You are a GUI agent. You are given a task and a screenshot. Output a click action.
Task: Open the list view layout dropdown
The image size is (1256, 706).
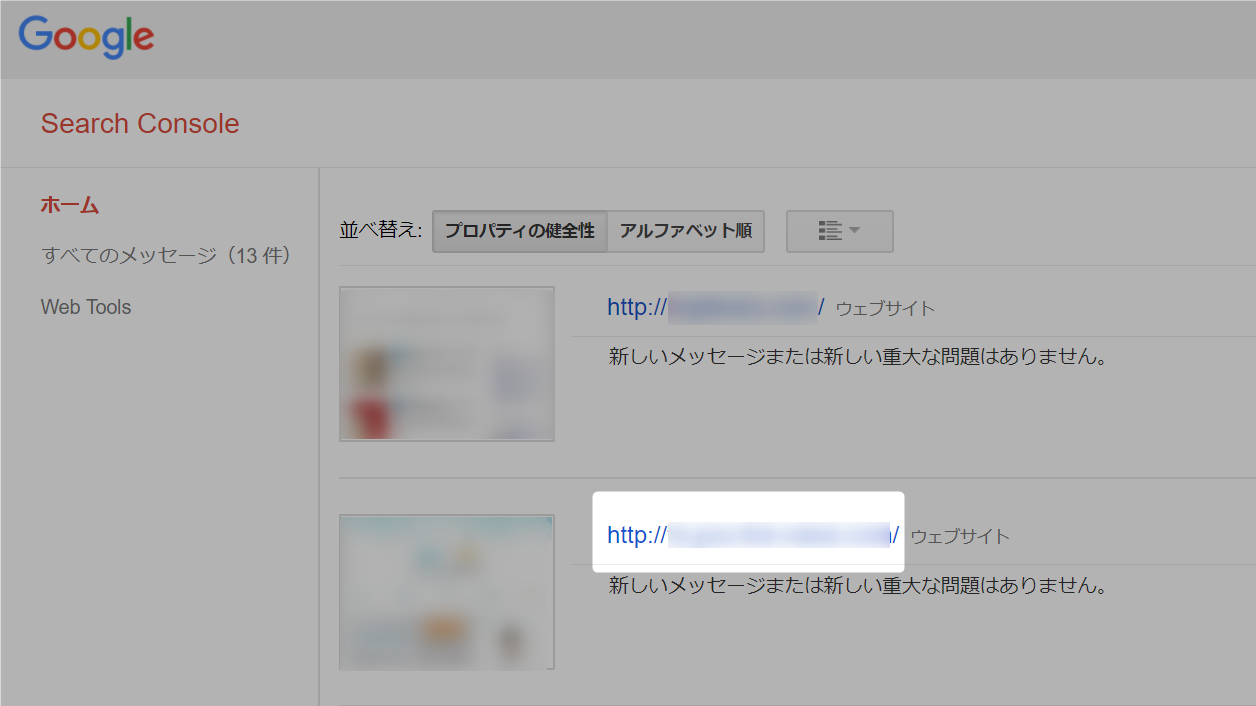pyautogui.click(x=840, y=231)
